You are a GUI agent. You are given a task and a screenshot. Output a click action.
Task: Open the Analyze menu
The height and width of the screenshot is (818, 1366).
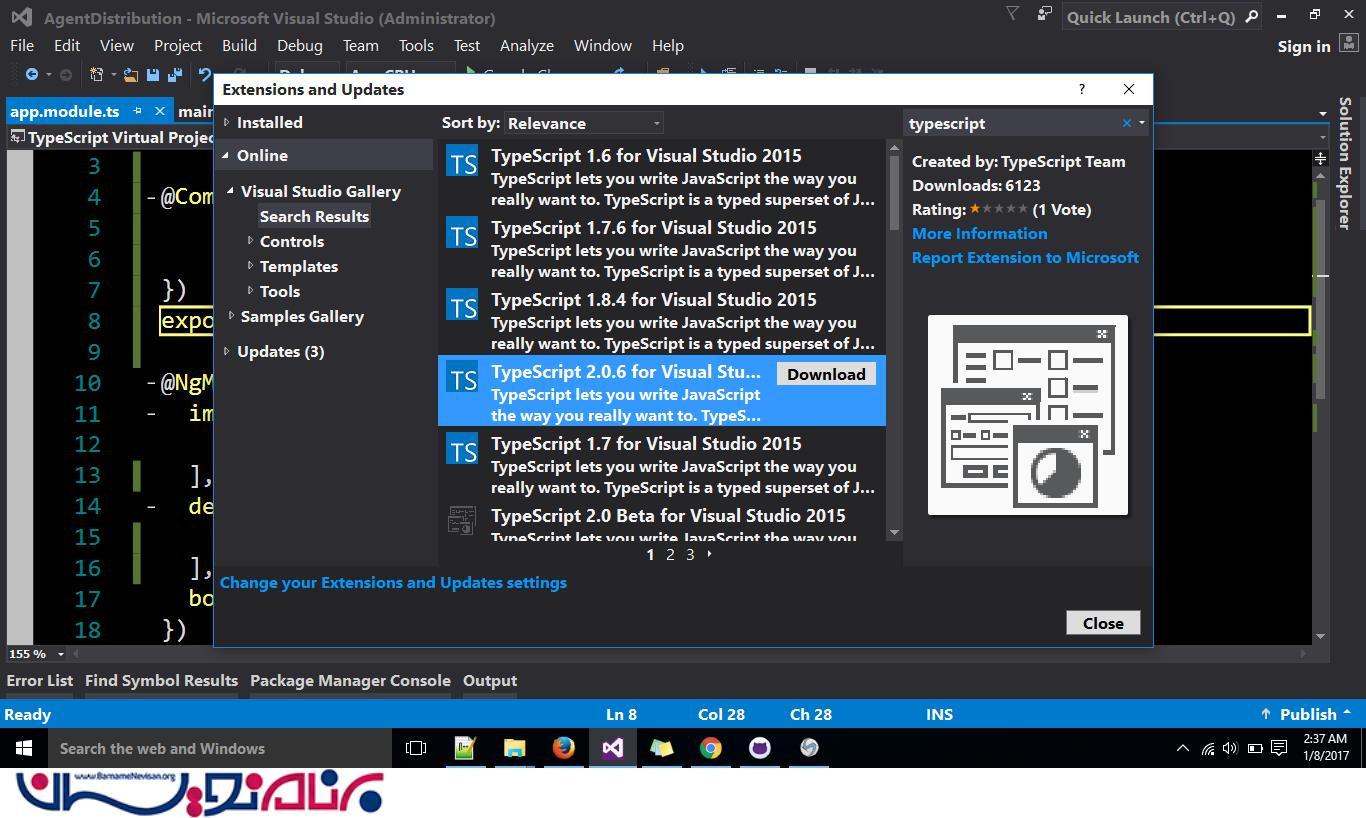click(527, 45)
